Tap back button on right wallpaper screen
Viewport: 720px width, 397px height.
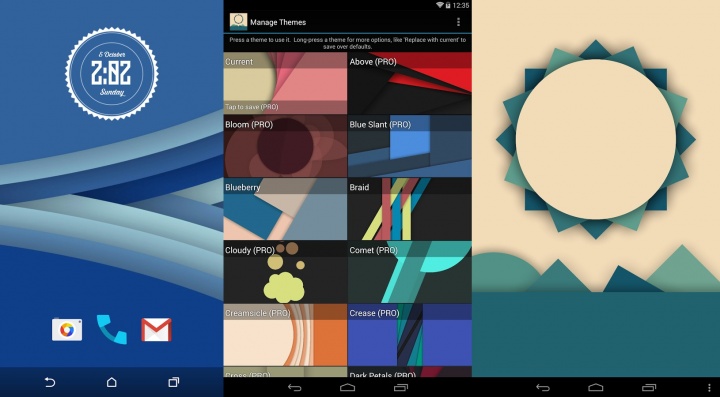(x=543, y=388)
